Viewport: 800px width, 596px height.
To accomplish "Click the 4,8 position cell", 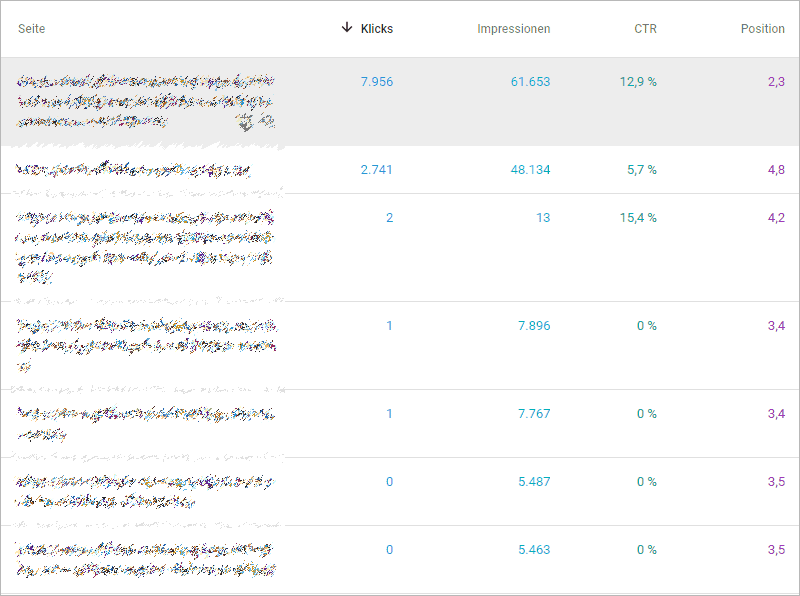I will click(776, 170).
